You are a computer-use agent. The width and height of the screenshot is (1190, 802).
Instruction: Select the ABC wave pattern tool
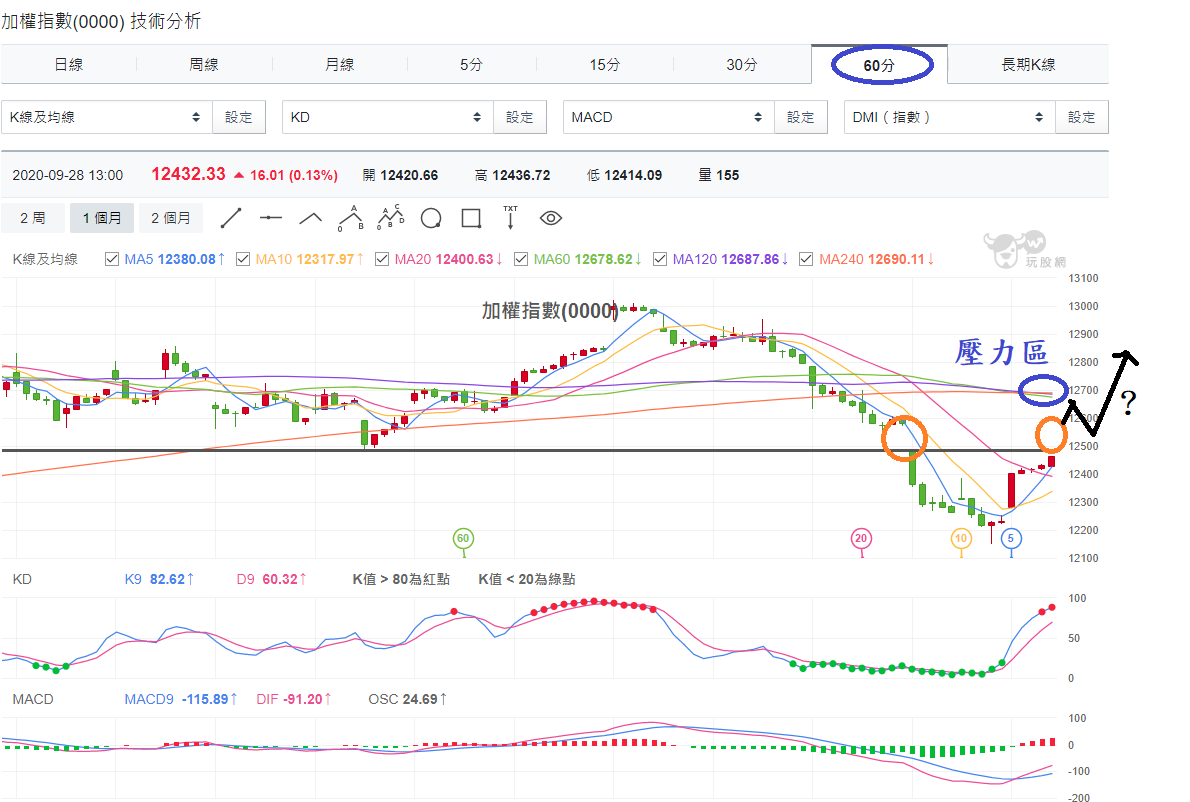coord(351,219)
